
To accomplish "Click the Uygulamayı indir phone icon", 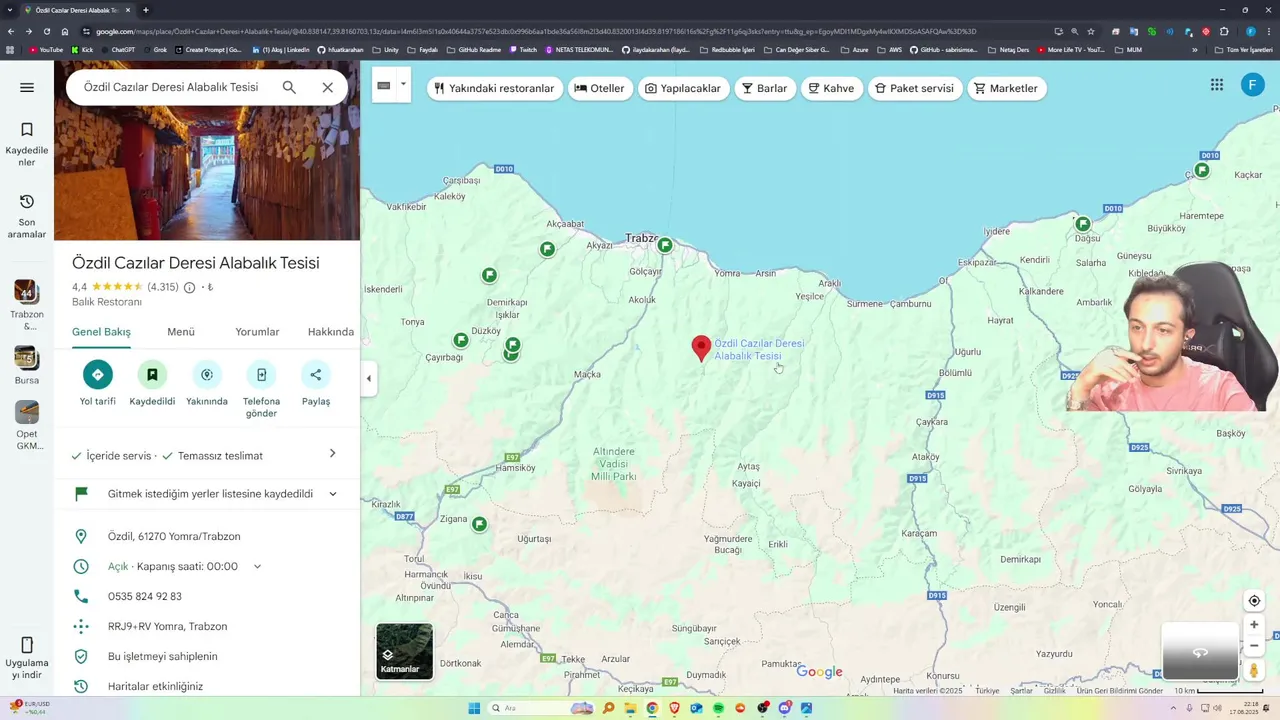I will click(x=27, y=645).
